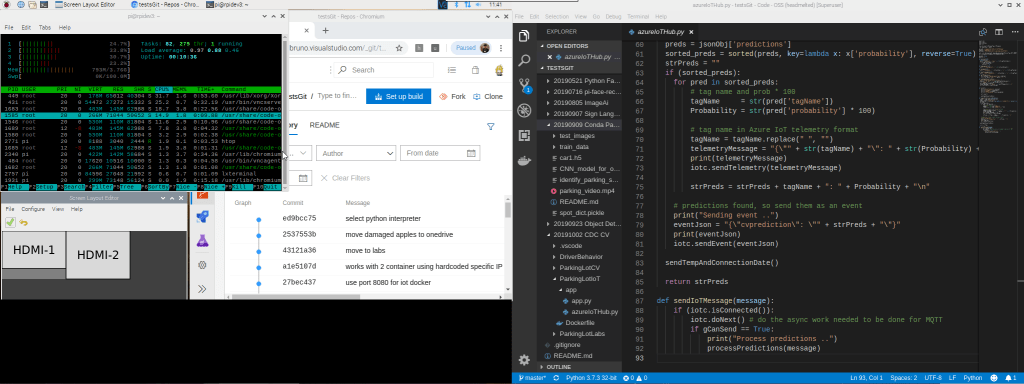Screen dimensions: 1024x384
Task: Launch the web browser globe from the taskbar
Action: pyautogui.click(x=21, y=4)
